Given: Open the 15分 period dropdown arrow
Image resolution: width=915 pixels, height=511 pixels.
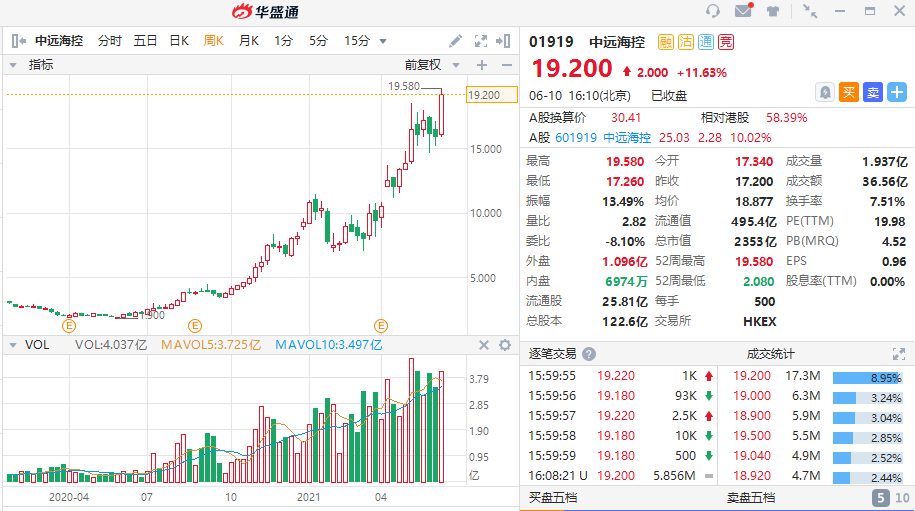Looking at the screenshot, I should 383,41.
